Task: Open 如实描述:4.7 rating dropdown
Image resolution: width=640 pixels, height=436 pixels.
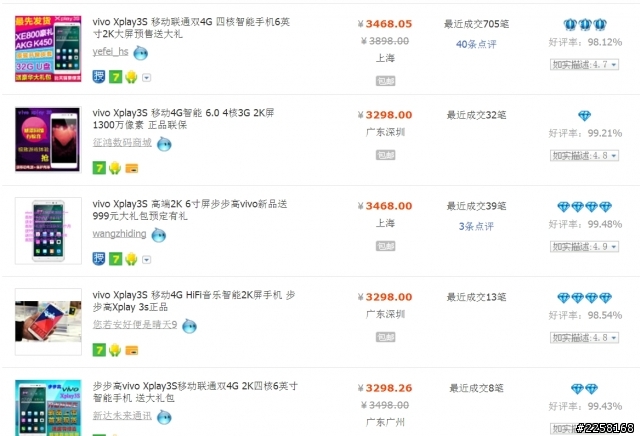Action: click(584, 65)
